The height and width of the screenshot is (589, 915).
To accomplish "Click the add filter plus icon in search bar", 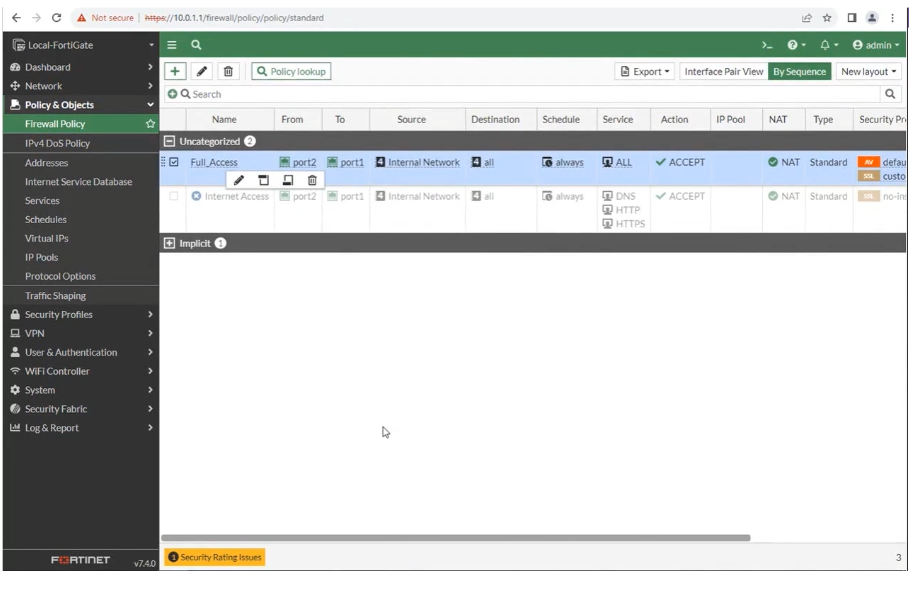I will [x=172, y=94].
